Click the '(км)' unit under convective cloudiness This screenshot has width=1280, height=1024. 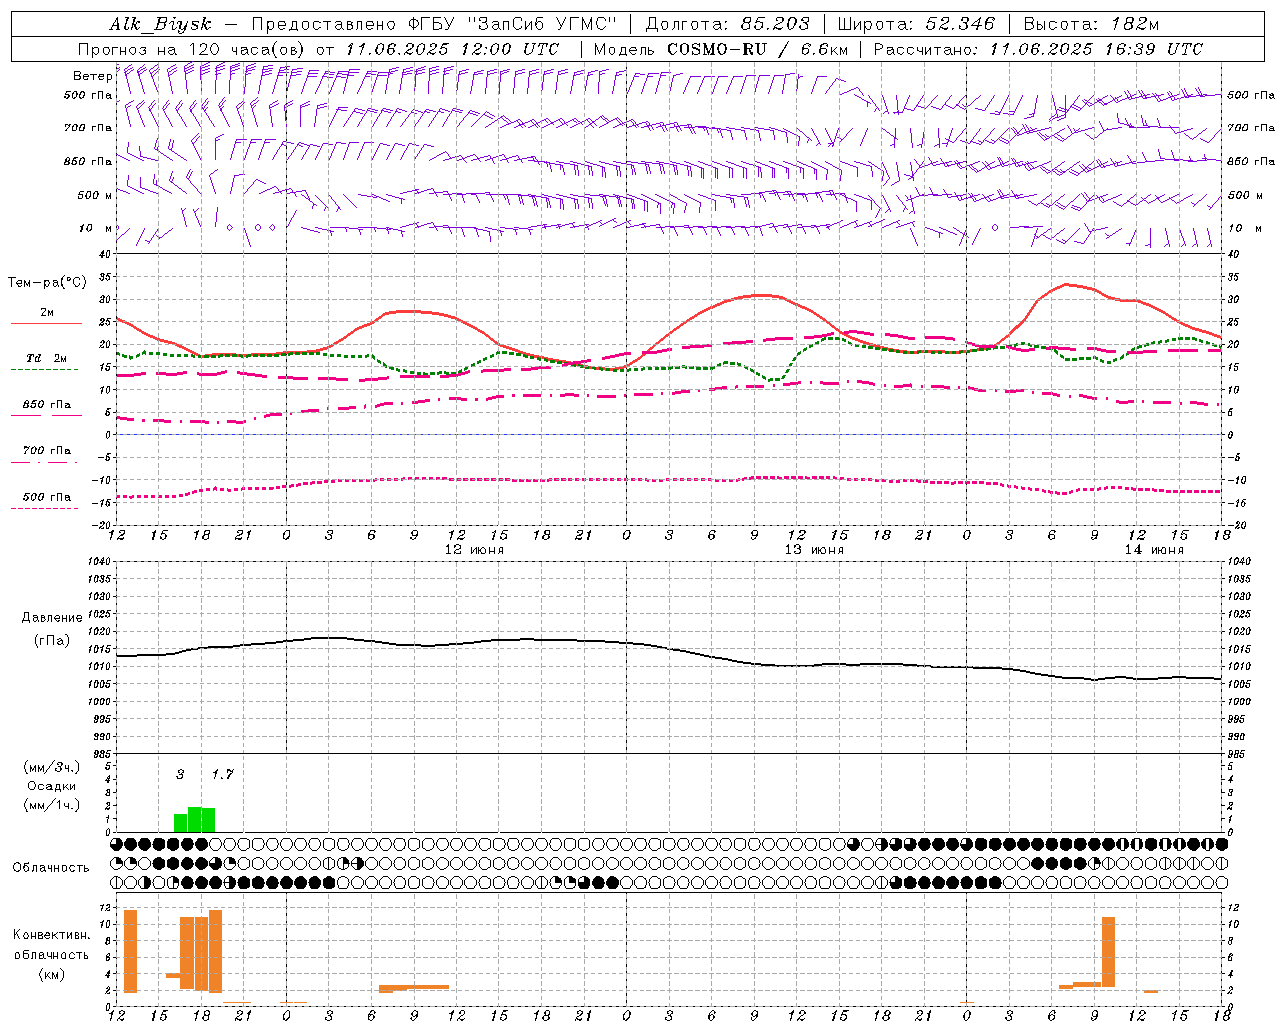[x=51, y=974]
